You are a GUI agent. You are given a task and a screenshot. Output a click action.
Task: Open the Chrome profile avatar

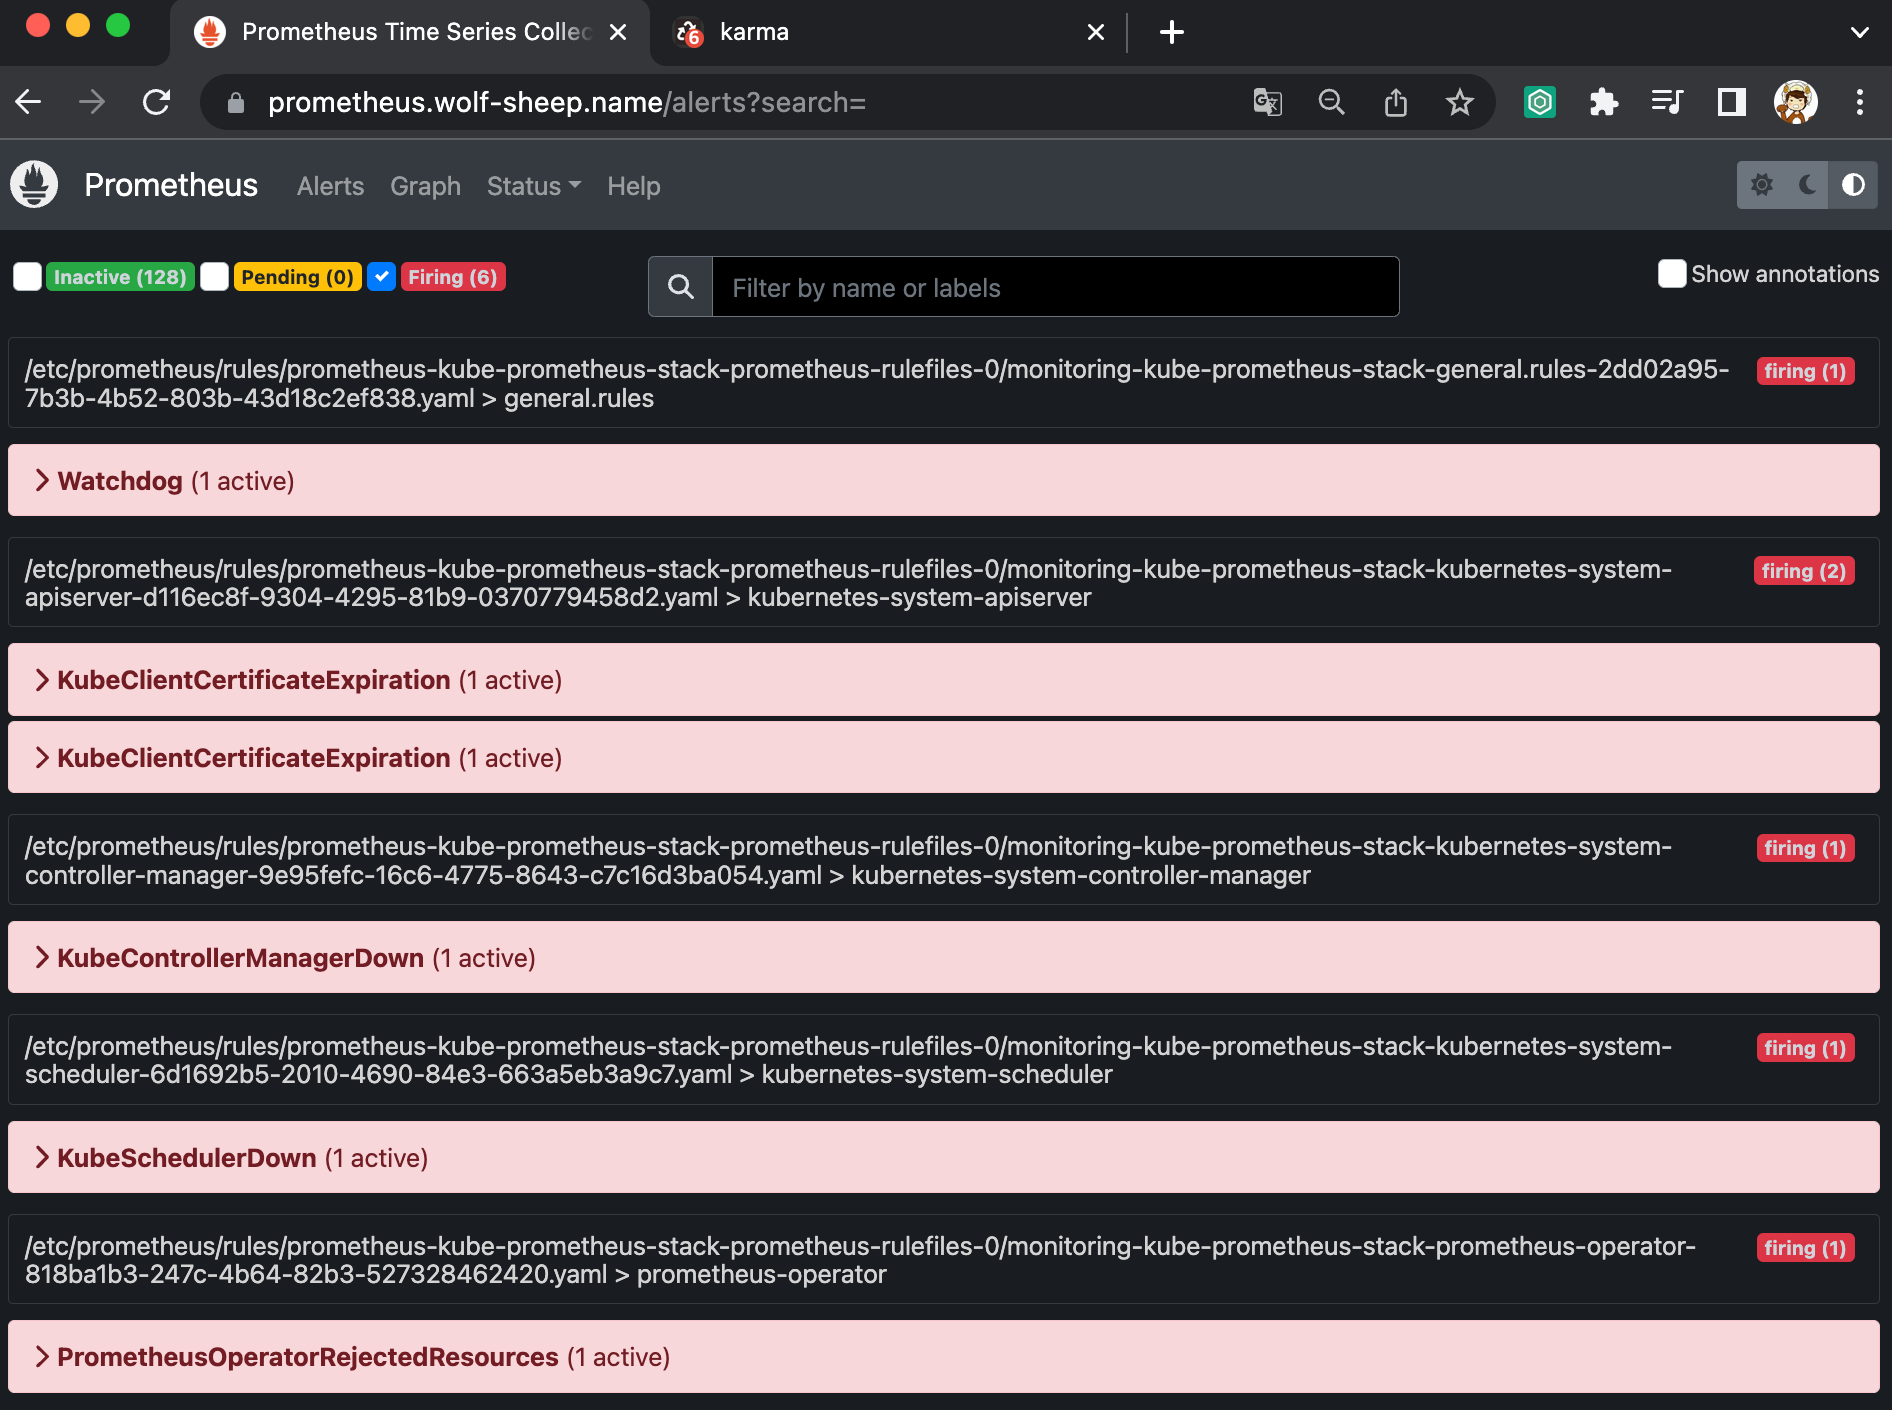(x=1796, y=102)
